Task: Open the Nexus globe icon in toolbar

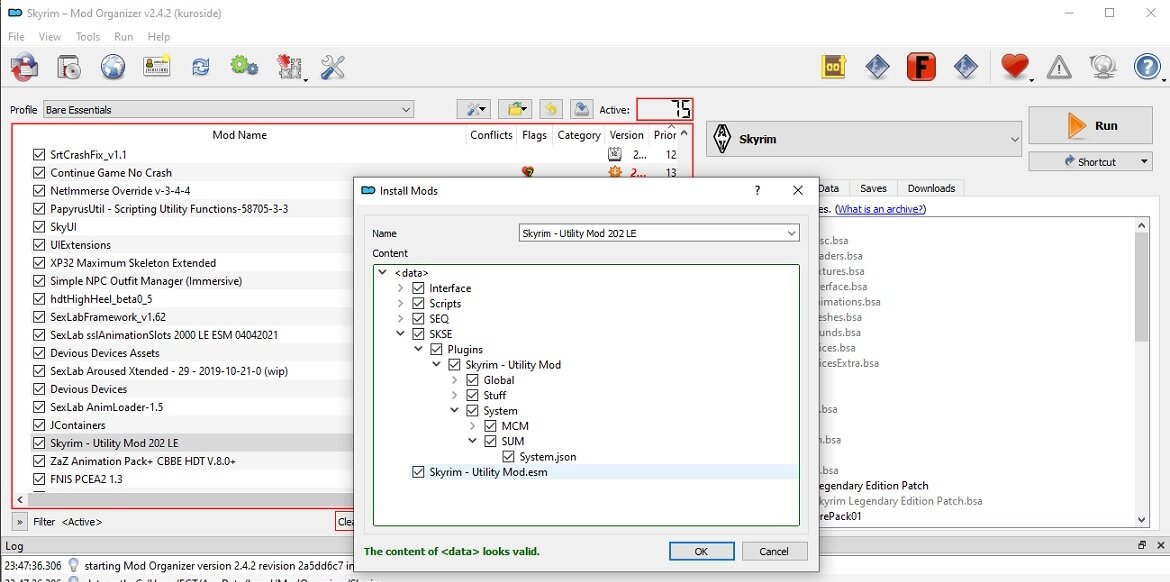Action: pos(113,67)
